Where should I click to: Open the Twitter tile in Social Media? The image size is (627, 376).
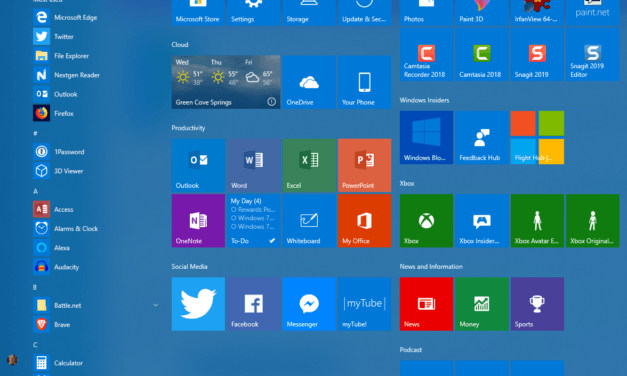point(198,304)
